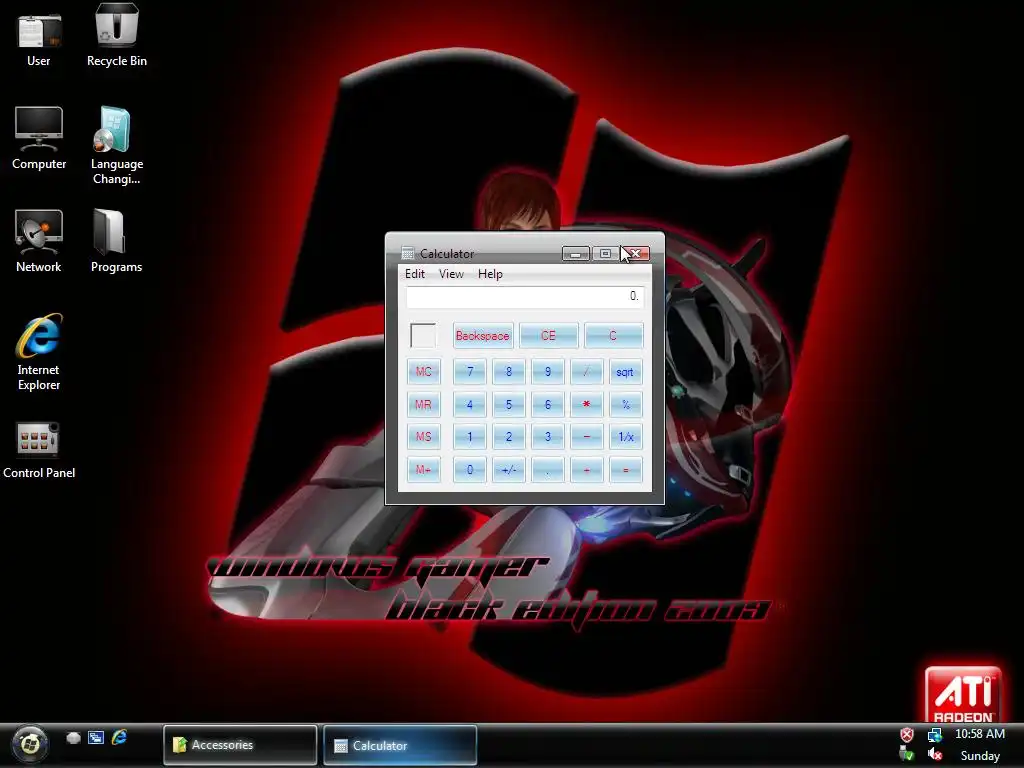
Task: Open the Help menu in Calculator
Action: coord(490,274)
